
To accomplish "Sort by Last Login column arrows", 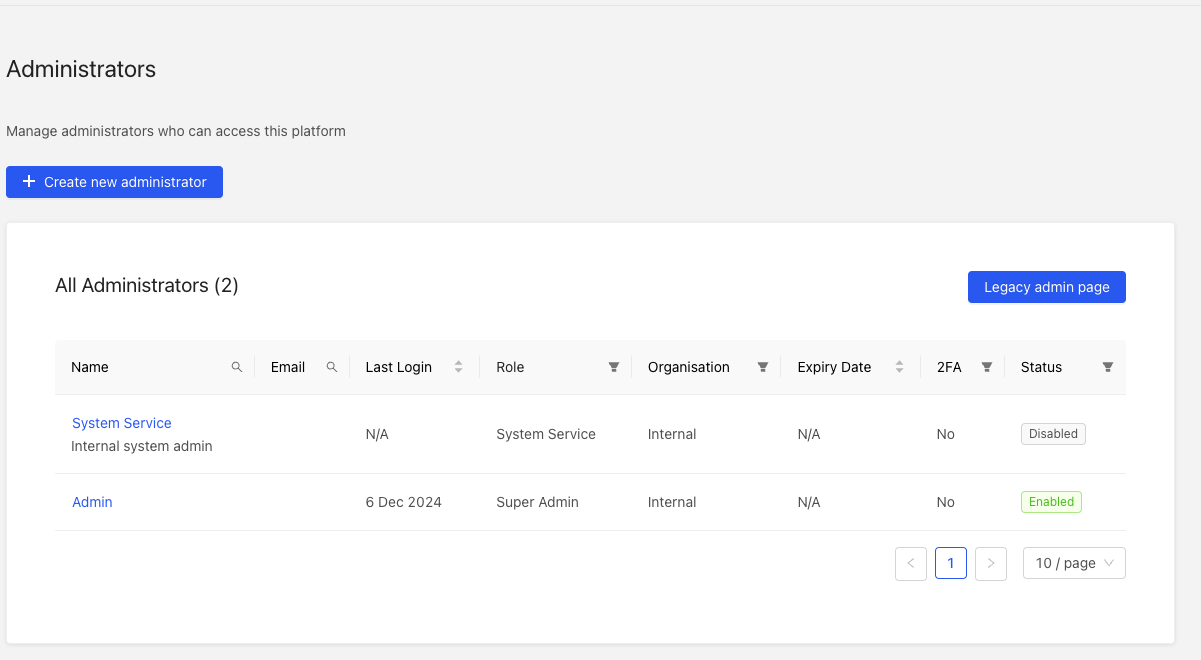I will click(458, 367).
